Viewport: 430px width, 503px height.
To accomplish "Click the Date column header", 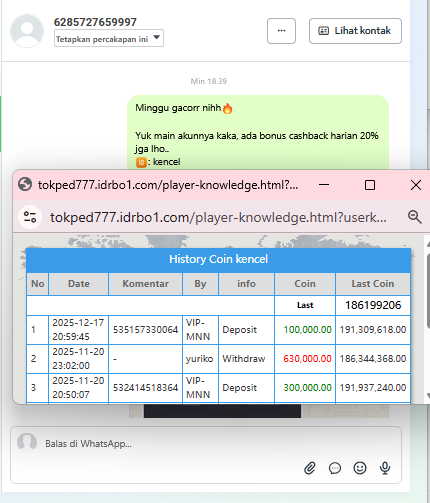I will point(79,284).
